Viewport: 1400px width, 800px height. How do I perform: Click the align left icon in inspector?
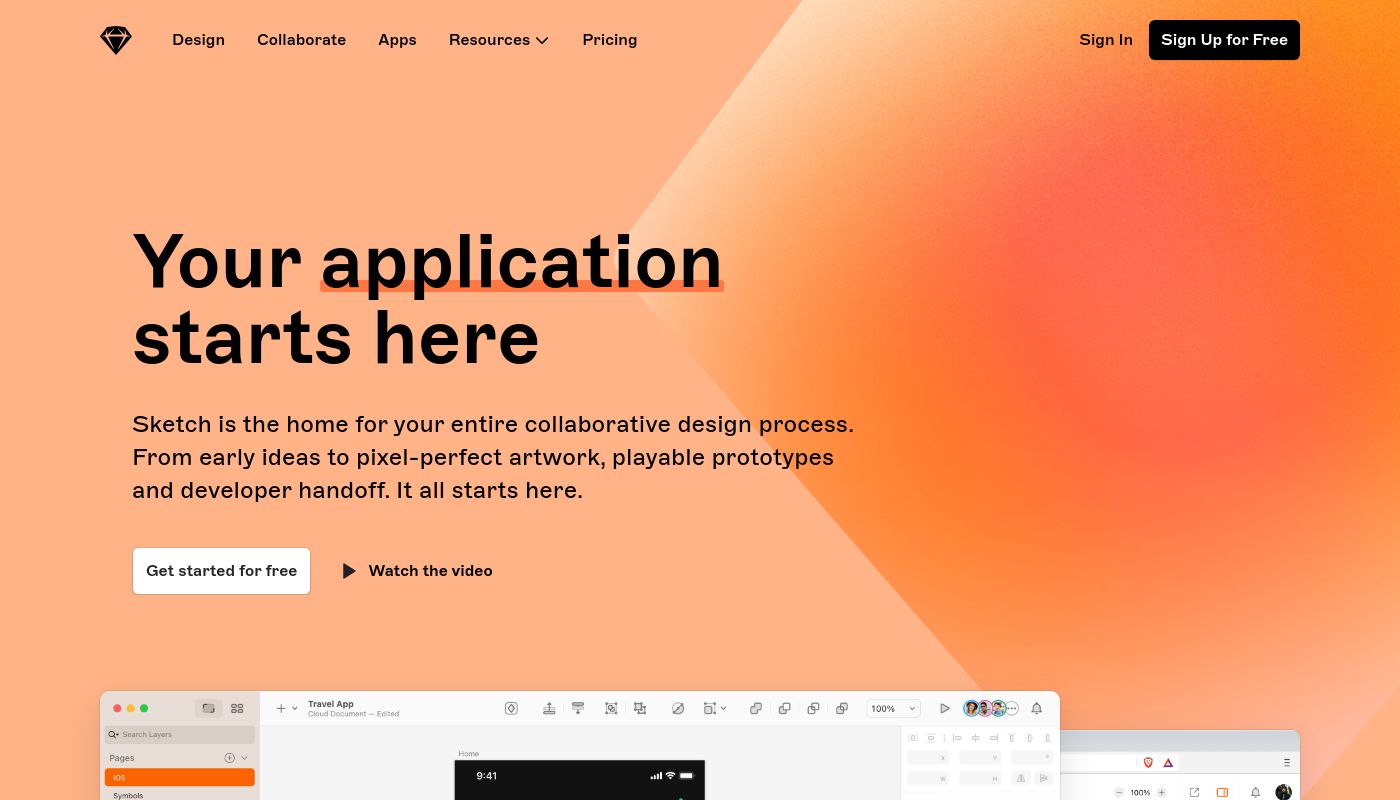[x=957, y=738]
